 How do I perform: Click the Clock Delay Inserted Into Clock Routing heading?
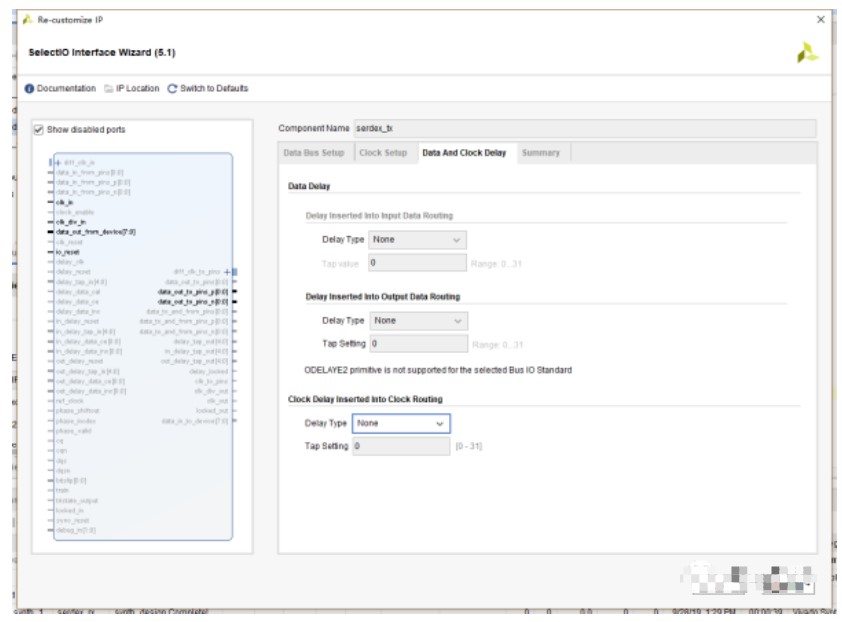tap(365, 399)
